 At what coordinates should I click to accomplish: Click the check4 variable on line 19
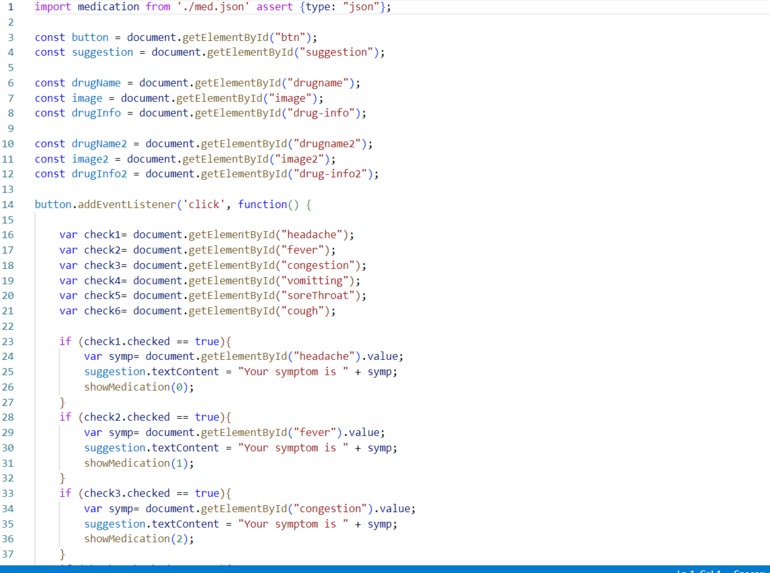(102, 280)
